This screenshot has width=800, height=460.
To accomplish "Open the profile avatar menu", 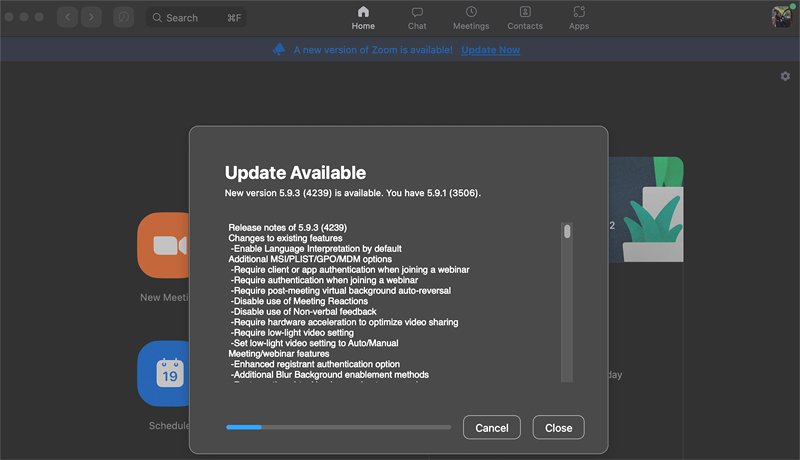I will [x=781, y=17].
